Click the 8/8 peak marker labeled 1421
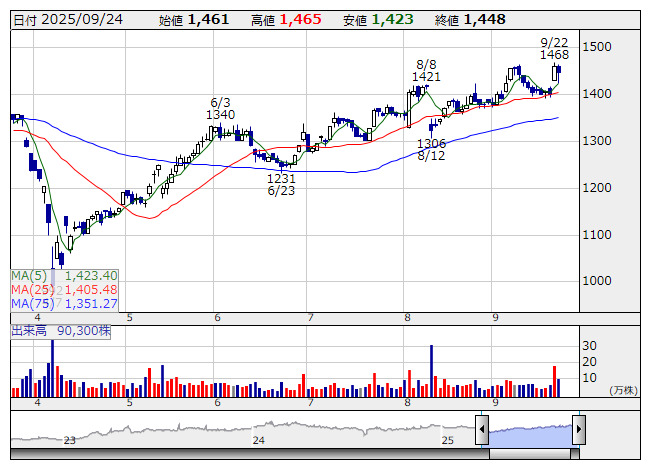Screen dimensions: 653x470 click(x=427, y=70)
